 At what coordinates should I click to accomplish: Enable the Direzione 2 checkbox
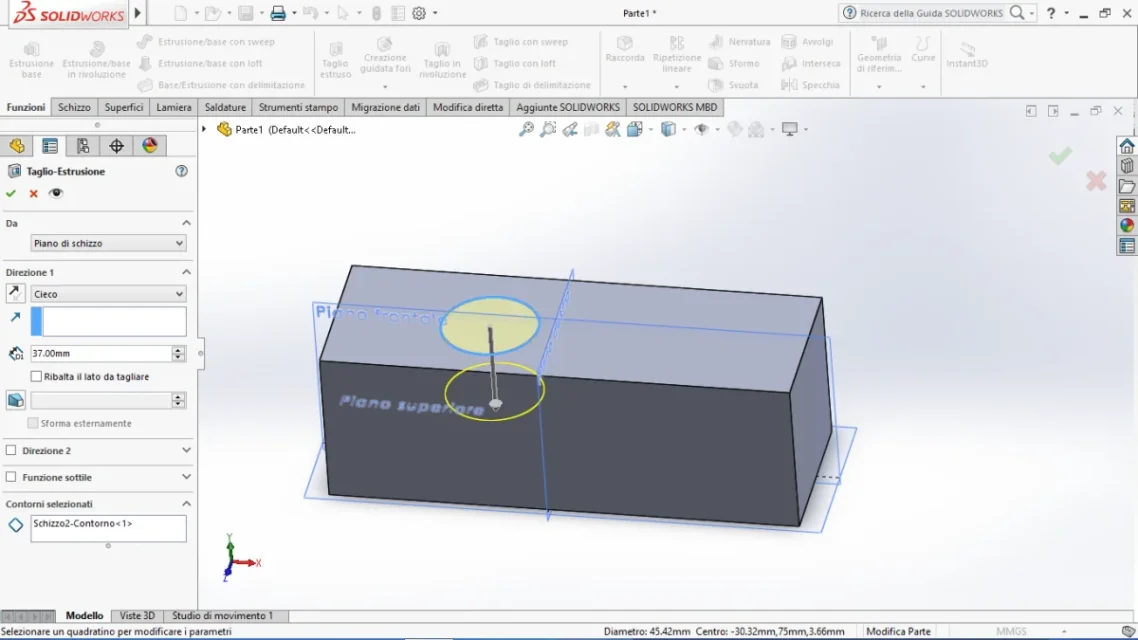coord(12,451)
